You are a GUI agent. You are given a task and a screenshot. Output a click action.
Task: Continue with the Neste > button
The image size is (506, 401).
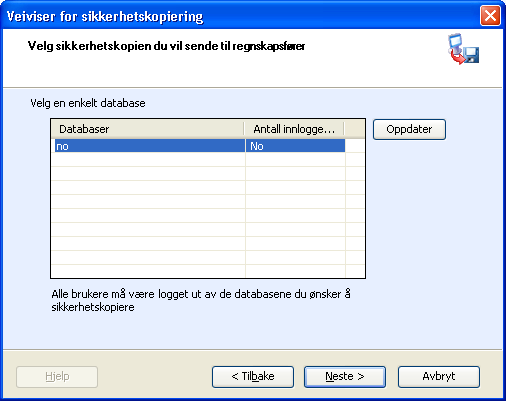[345, 377]
